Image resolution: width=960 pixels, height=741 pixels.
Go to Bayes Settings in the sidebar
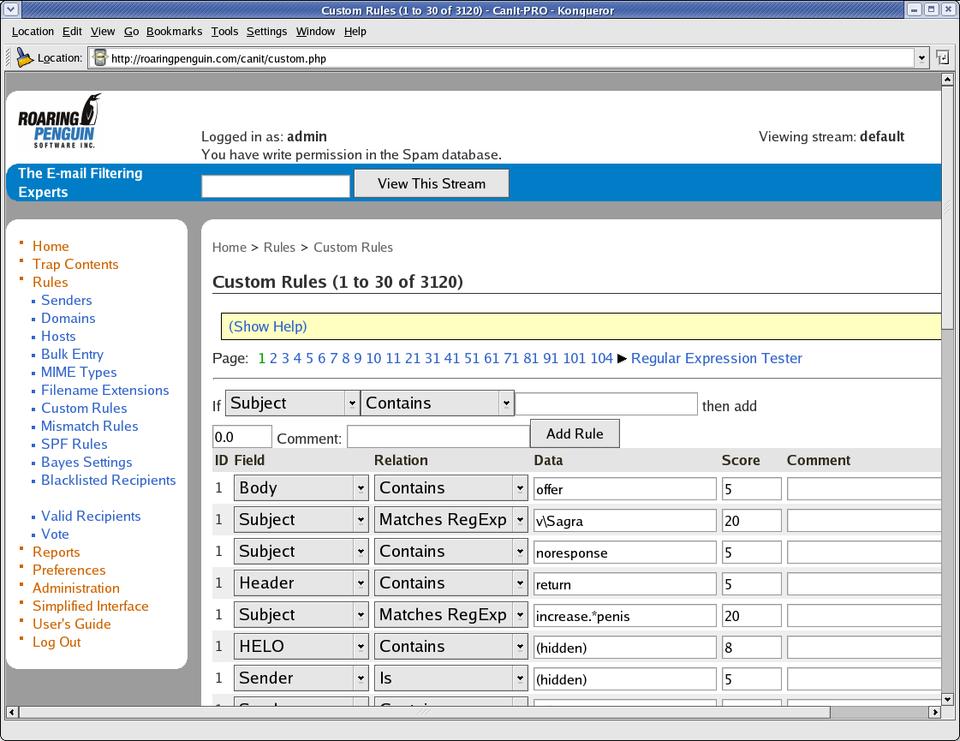86,462
